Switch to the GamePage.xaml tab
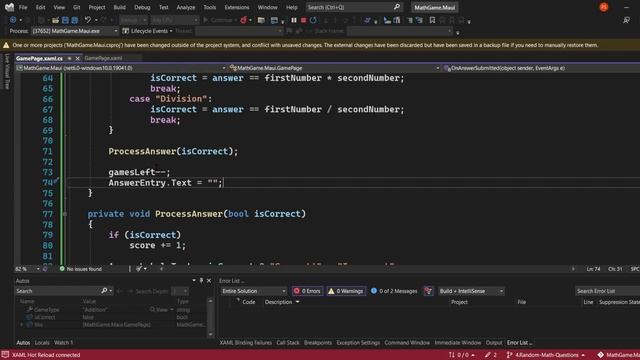The image size is (640, 360). [103, 58]
